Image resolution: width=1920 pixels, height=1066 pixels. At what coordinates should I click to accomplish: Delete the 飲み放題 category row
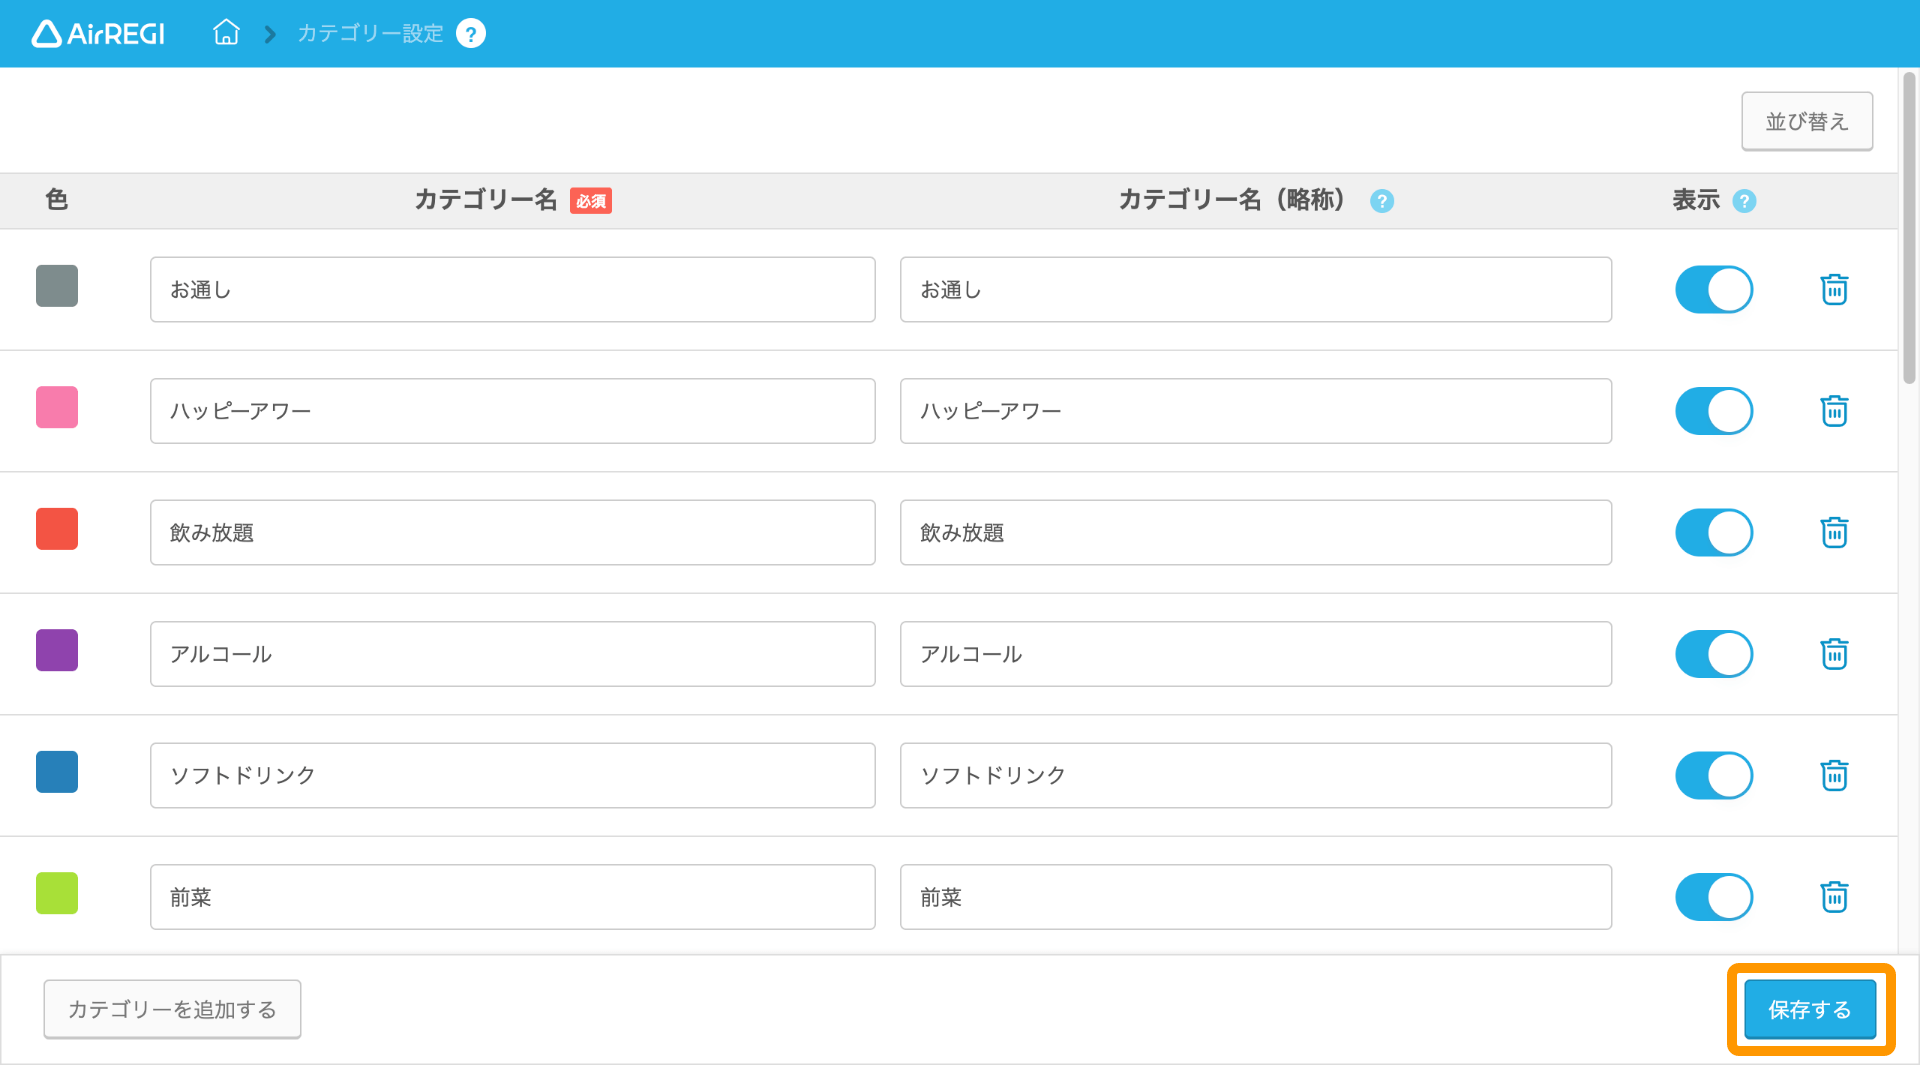click(x=1834, y=532)
